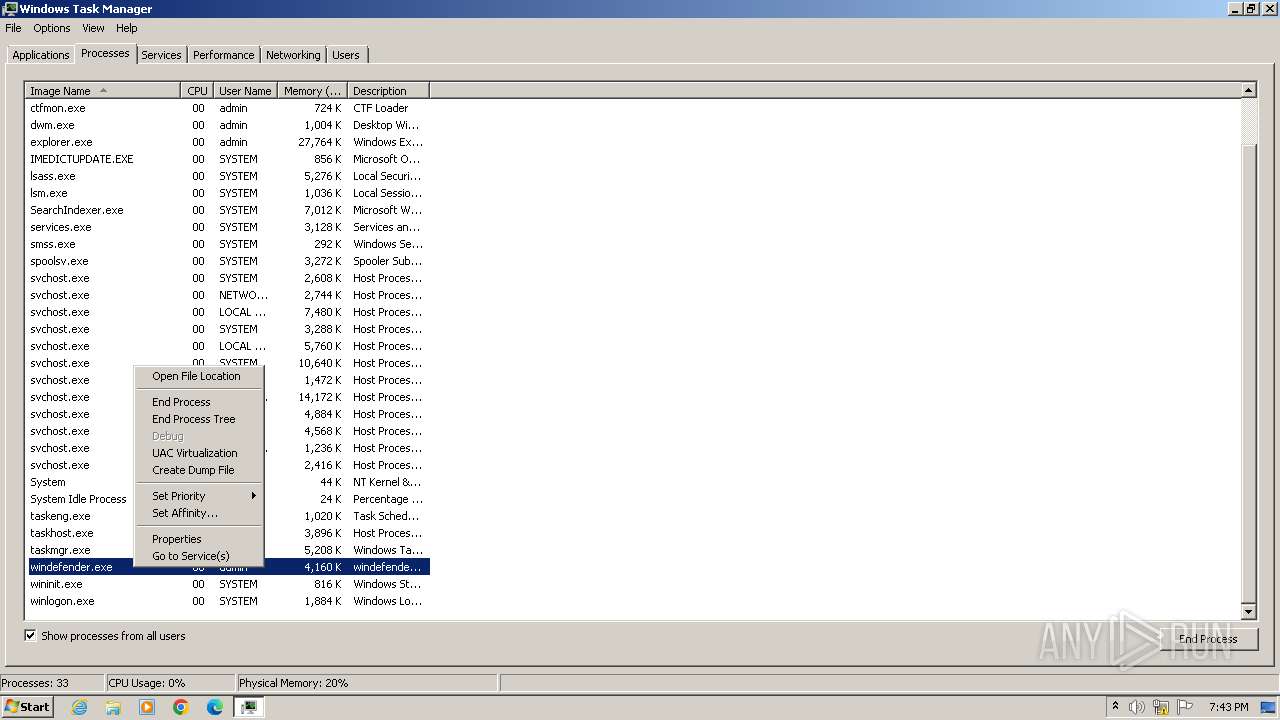Select the winlogon.exe process
This screenshot has width=1280, height=720.
coord(227,601)
